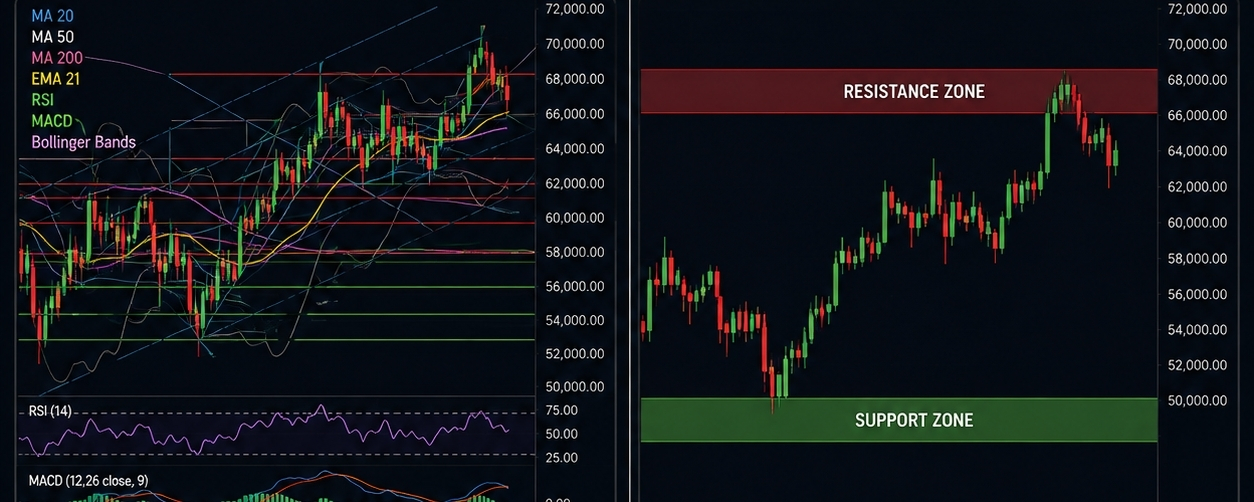
Task: Click 52,000.00 on the left chart axis
Action: tap(574, 355)
